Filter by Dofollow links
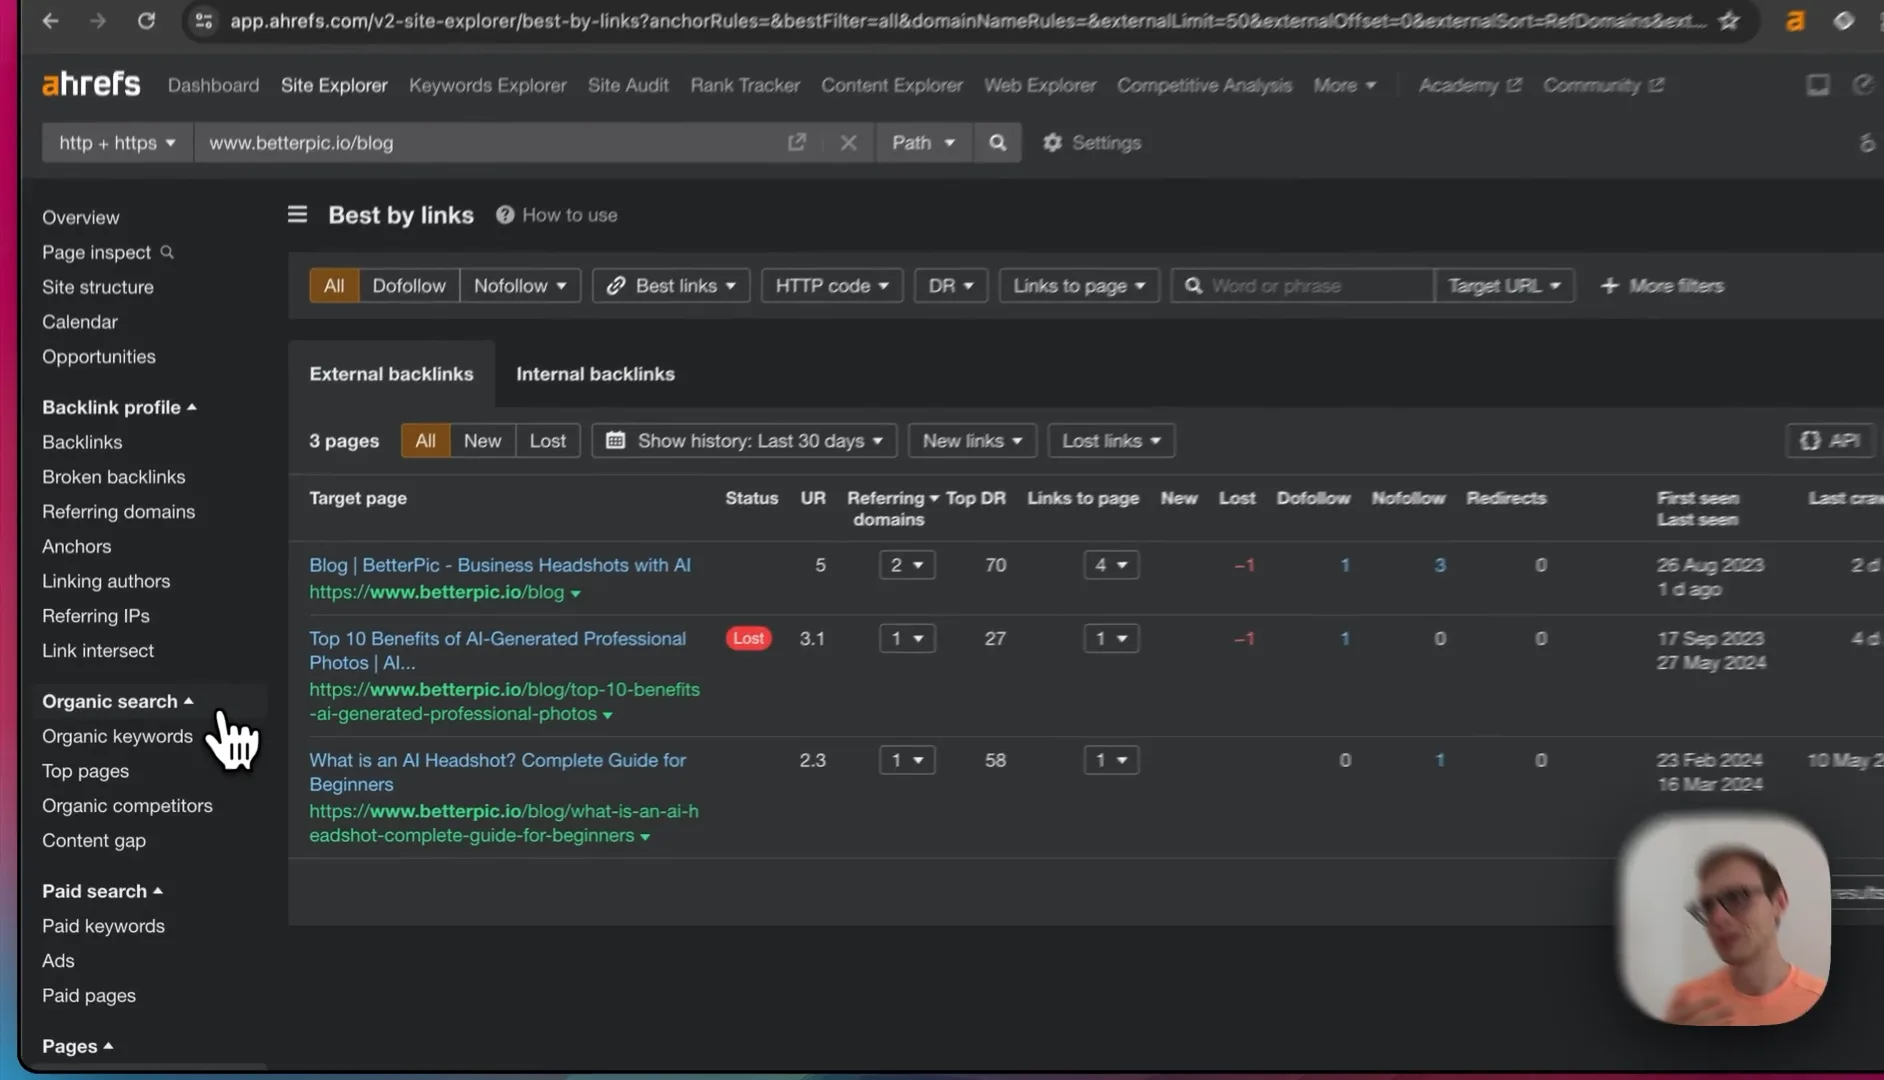The width and height of the screenshot is (1884, 1080). tap(409, 285)
